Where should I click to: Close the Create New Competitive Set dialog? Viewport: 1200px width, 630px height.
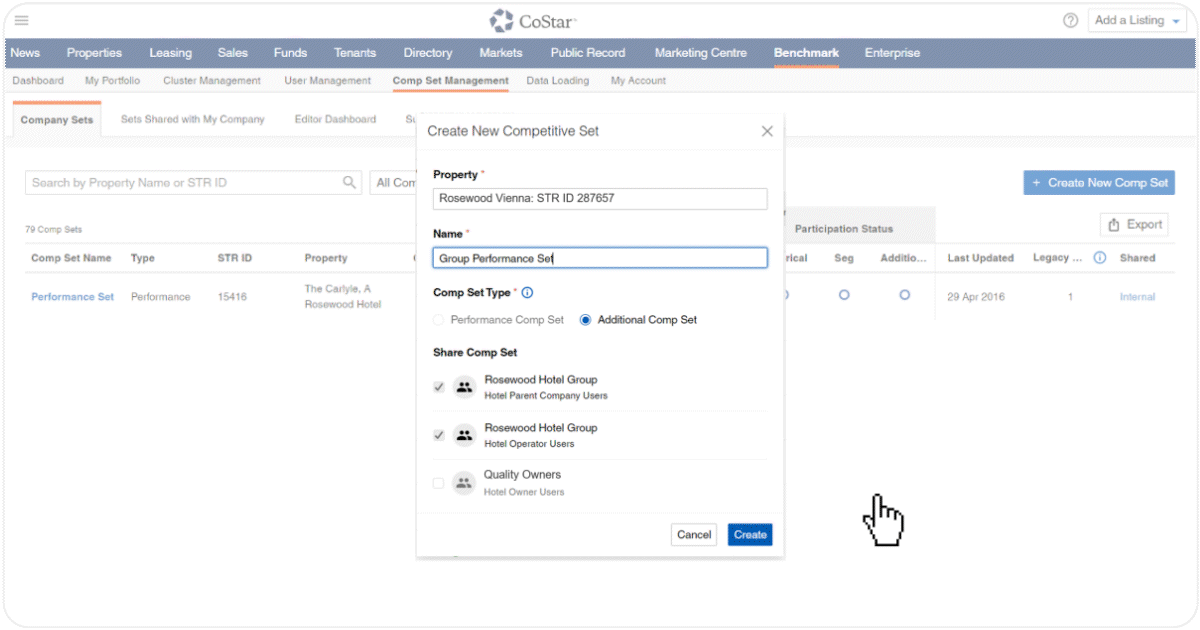767,131
